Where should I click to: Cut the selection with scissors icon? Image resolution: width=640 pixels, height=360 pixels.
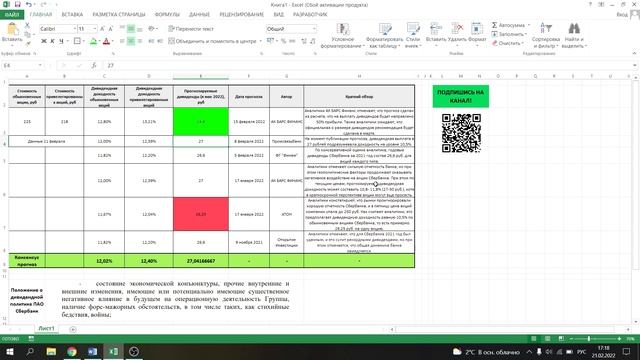click(27, 25)
